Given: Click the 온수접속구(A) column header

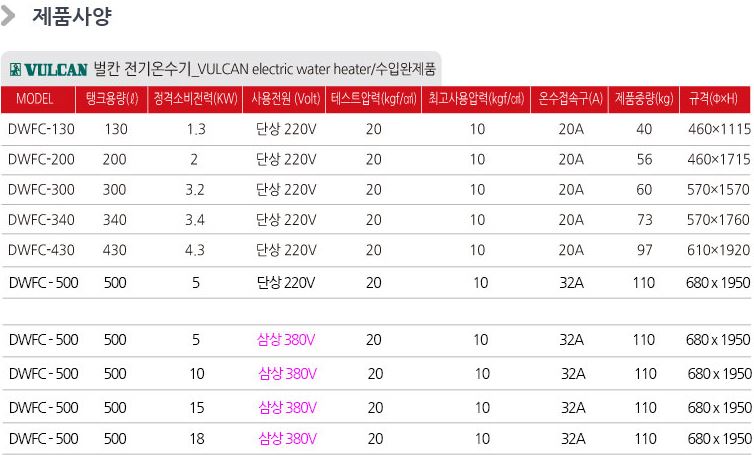Looking at the screenshot, I should (571, 99).
